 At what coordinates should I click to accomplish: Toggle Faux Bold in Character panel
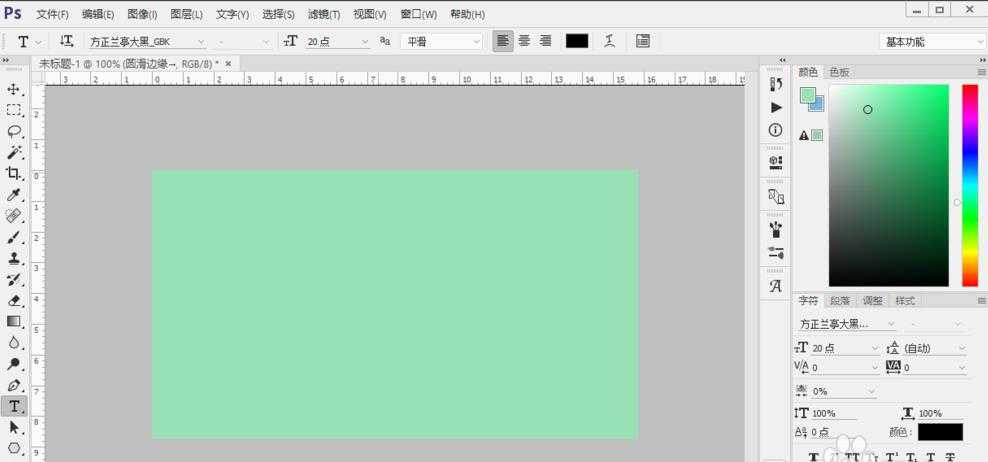coord(813,457)
